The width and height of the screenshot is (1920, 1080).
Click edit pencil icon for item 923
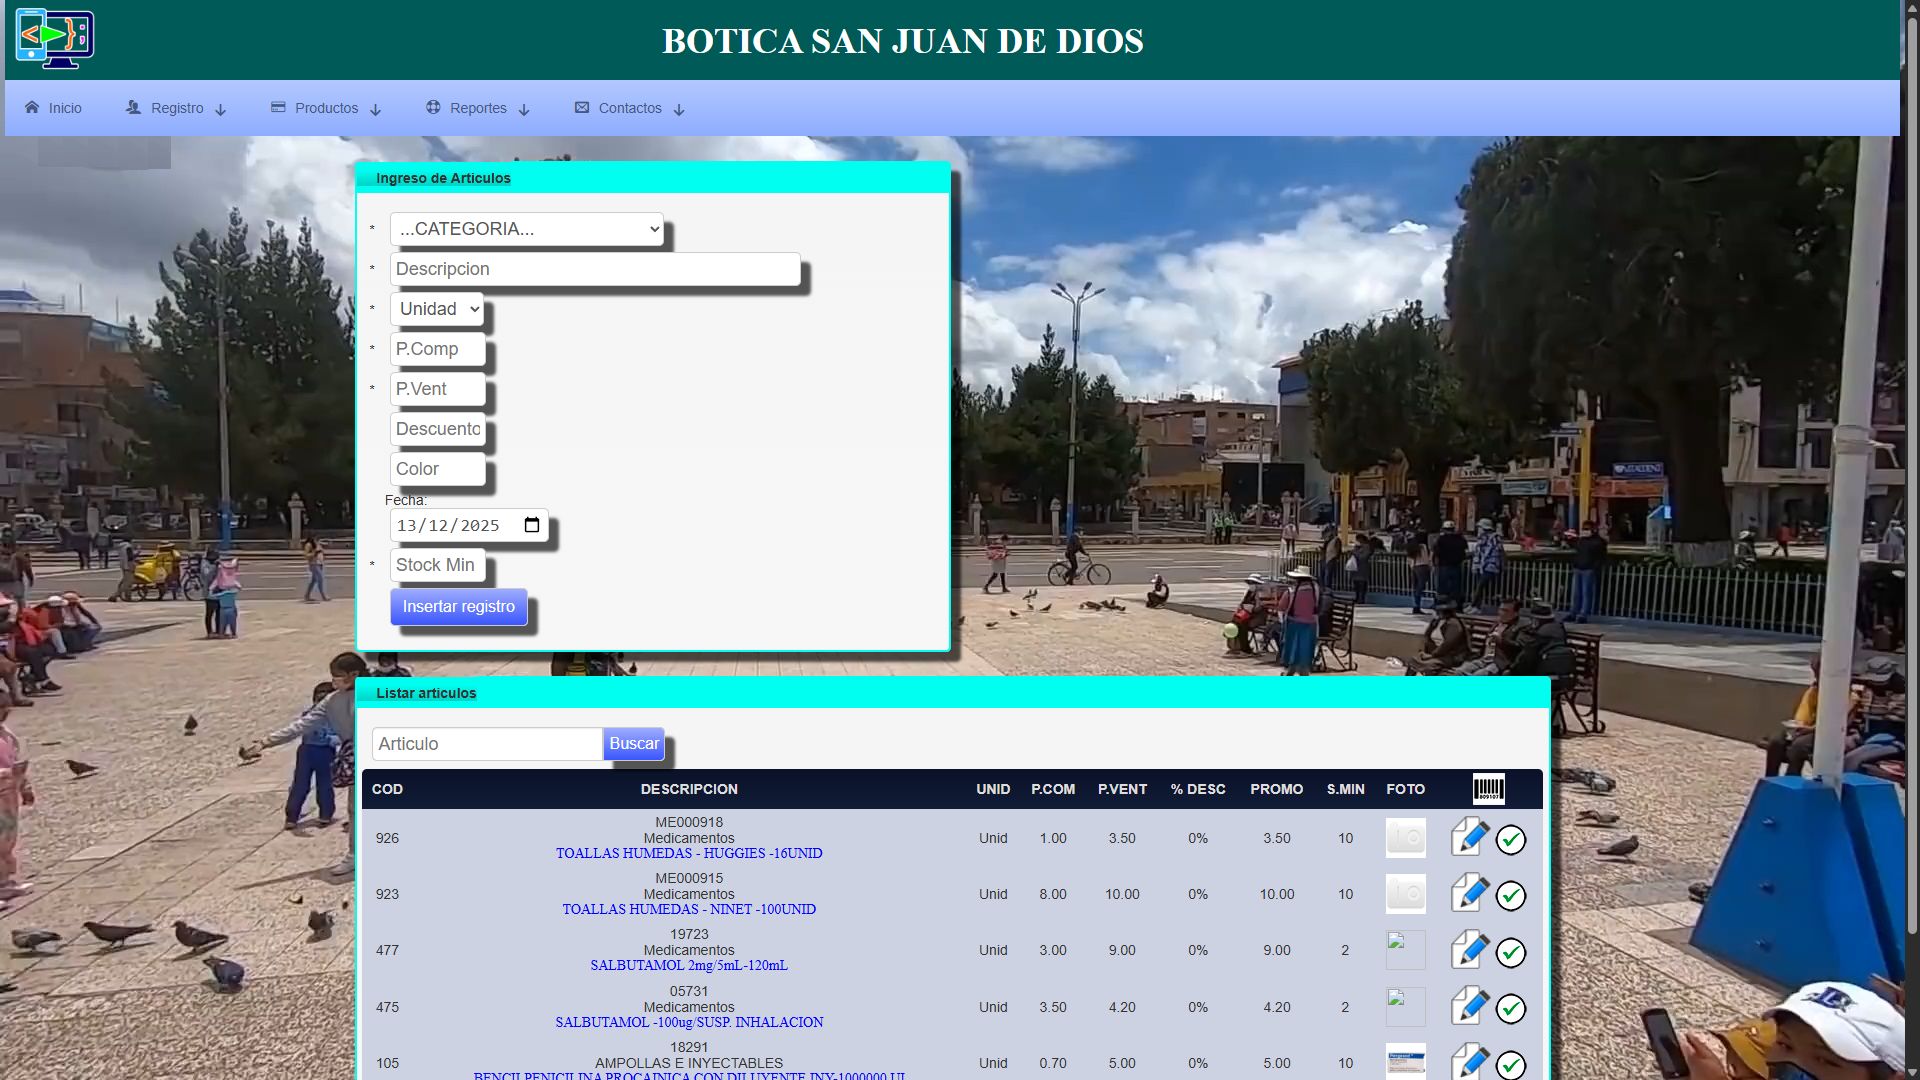[1469, 893]
